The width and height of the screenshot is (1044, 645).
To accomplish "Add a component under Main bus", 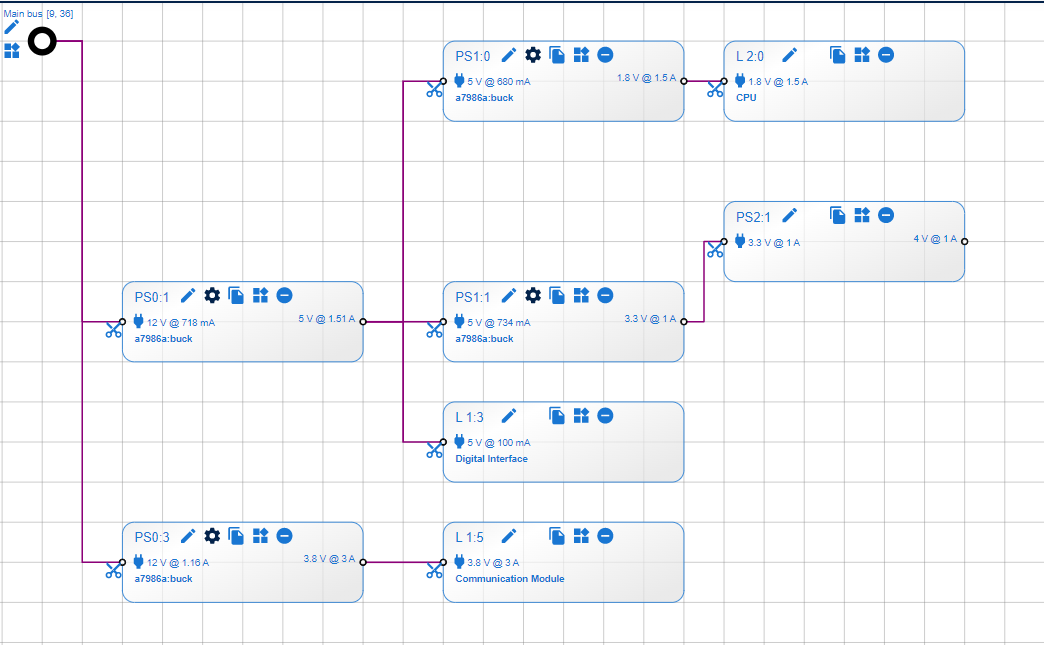I will (11, 51).
